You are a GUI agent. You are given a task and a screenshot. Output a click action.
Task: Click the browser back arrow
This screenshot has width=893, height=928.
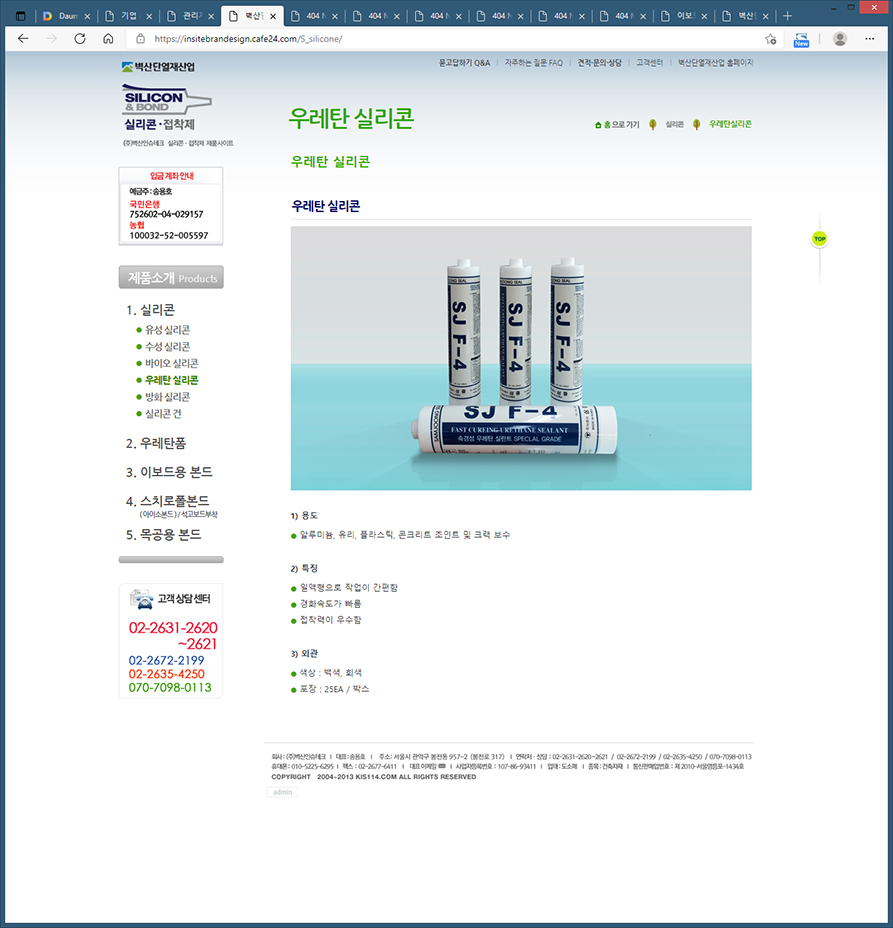pyautogui.click(x=23, y=39)
